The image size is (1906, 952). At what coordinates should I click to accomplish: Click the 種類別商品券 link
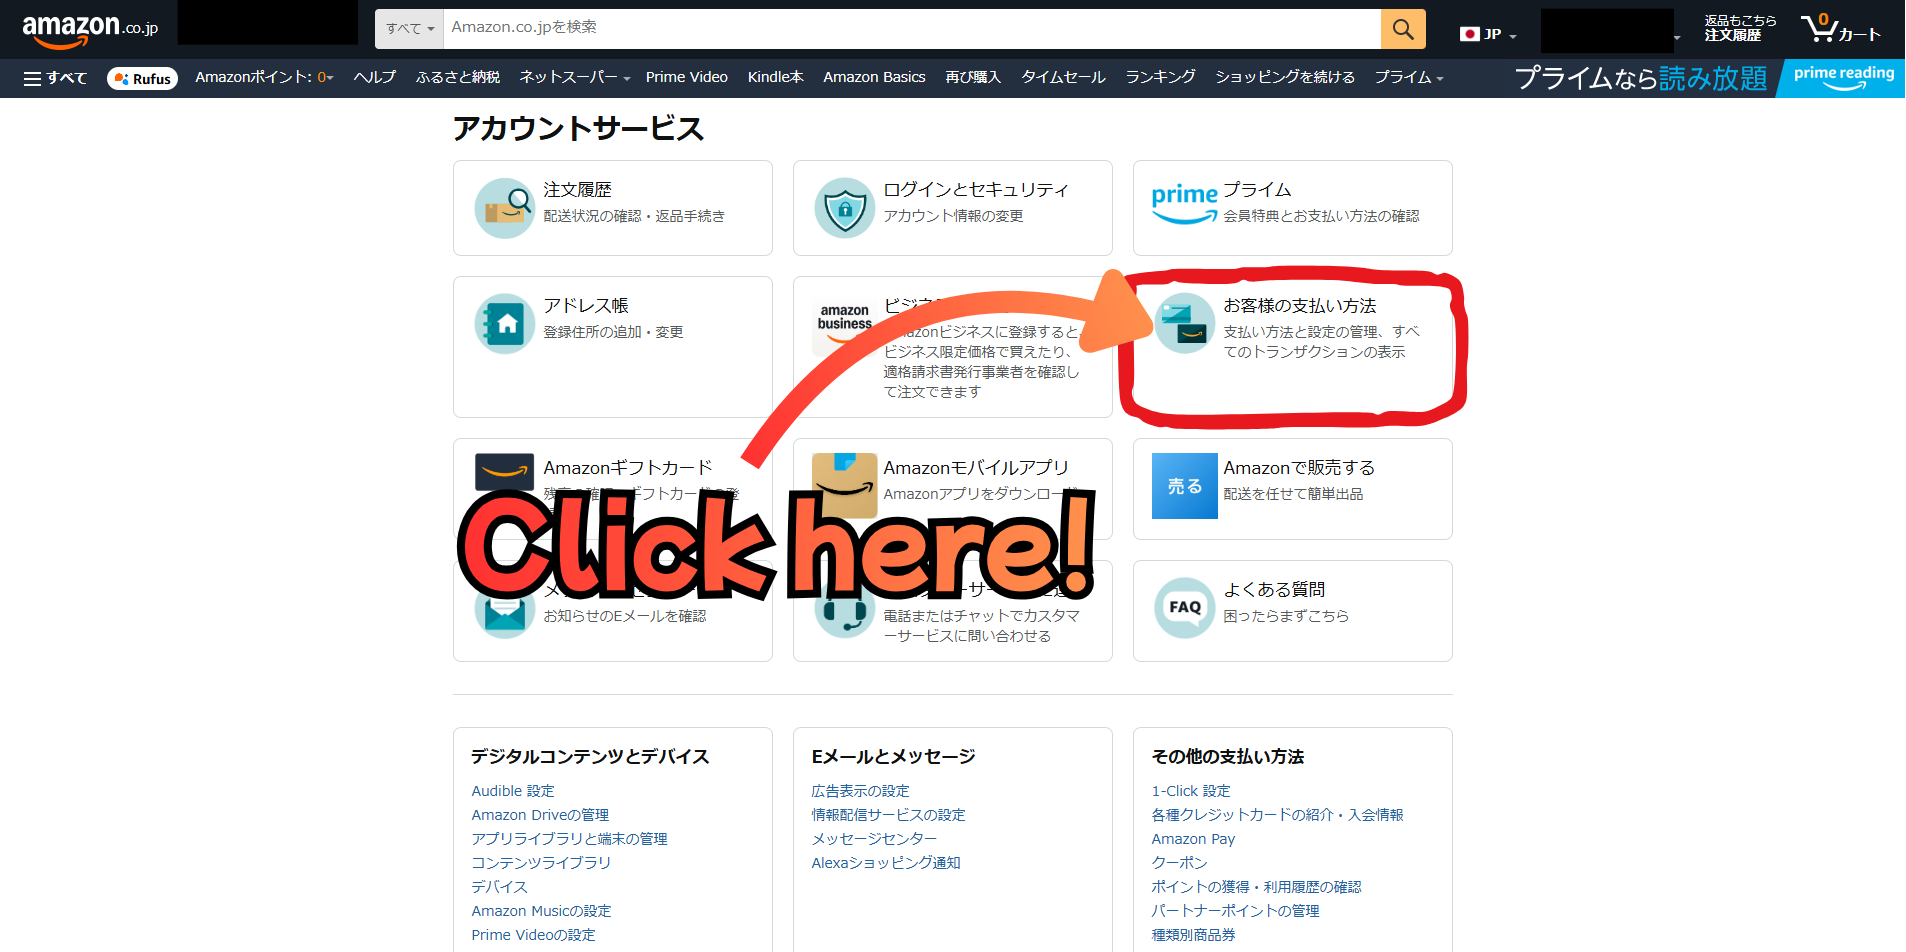point(1194,935)
